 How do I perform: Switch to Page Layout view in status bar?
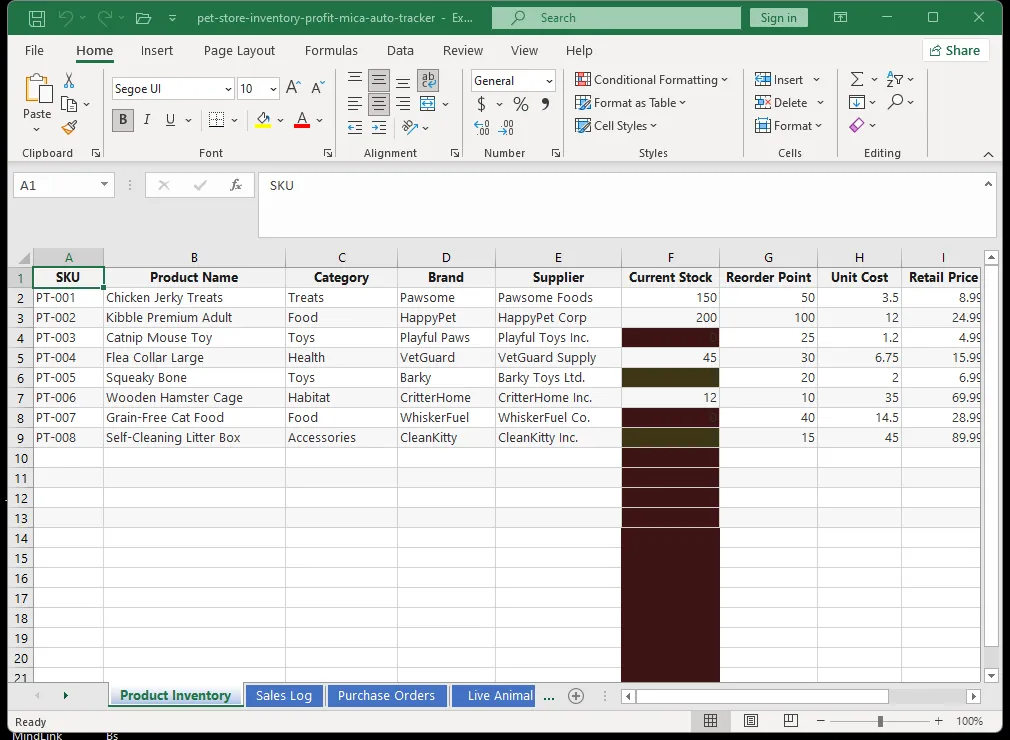(x=750, y=721)
